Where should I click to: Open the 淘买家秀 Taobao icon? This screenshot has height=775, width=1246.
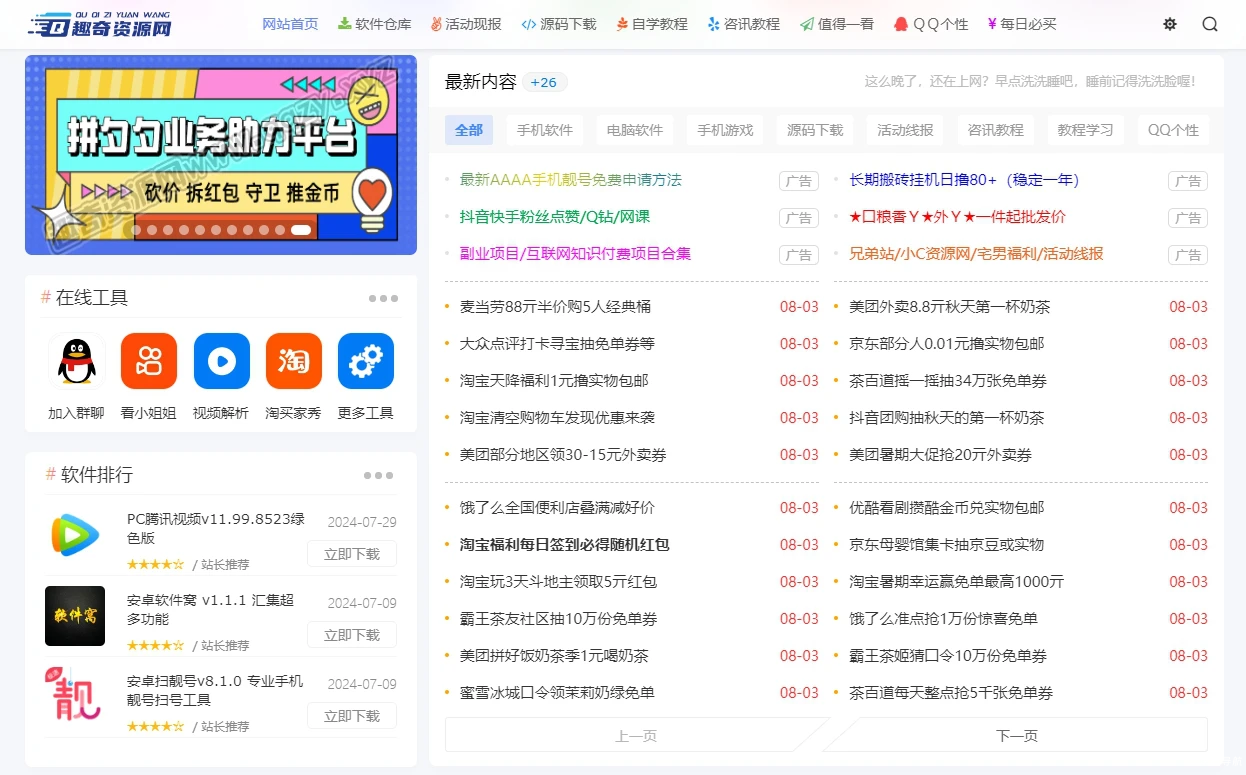(293, 361)
